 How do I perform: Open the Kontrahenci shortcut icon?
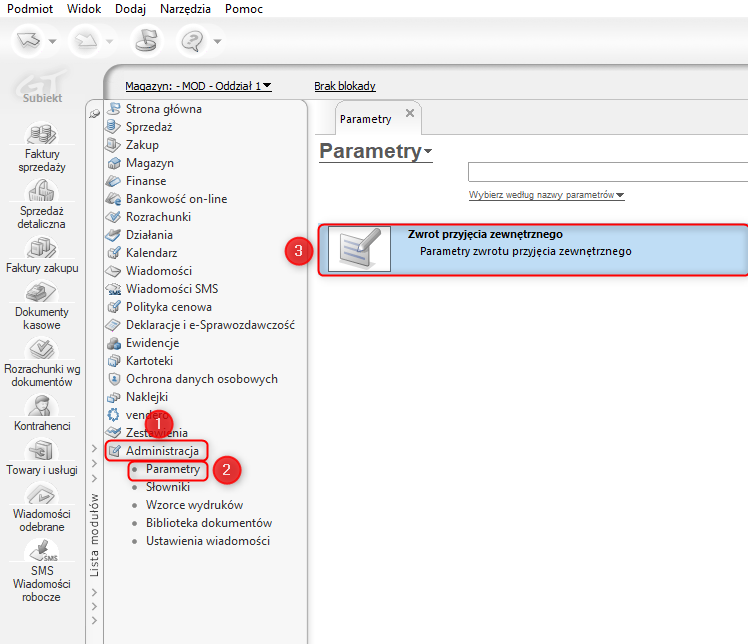pos(42,405)
